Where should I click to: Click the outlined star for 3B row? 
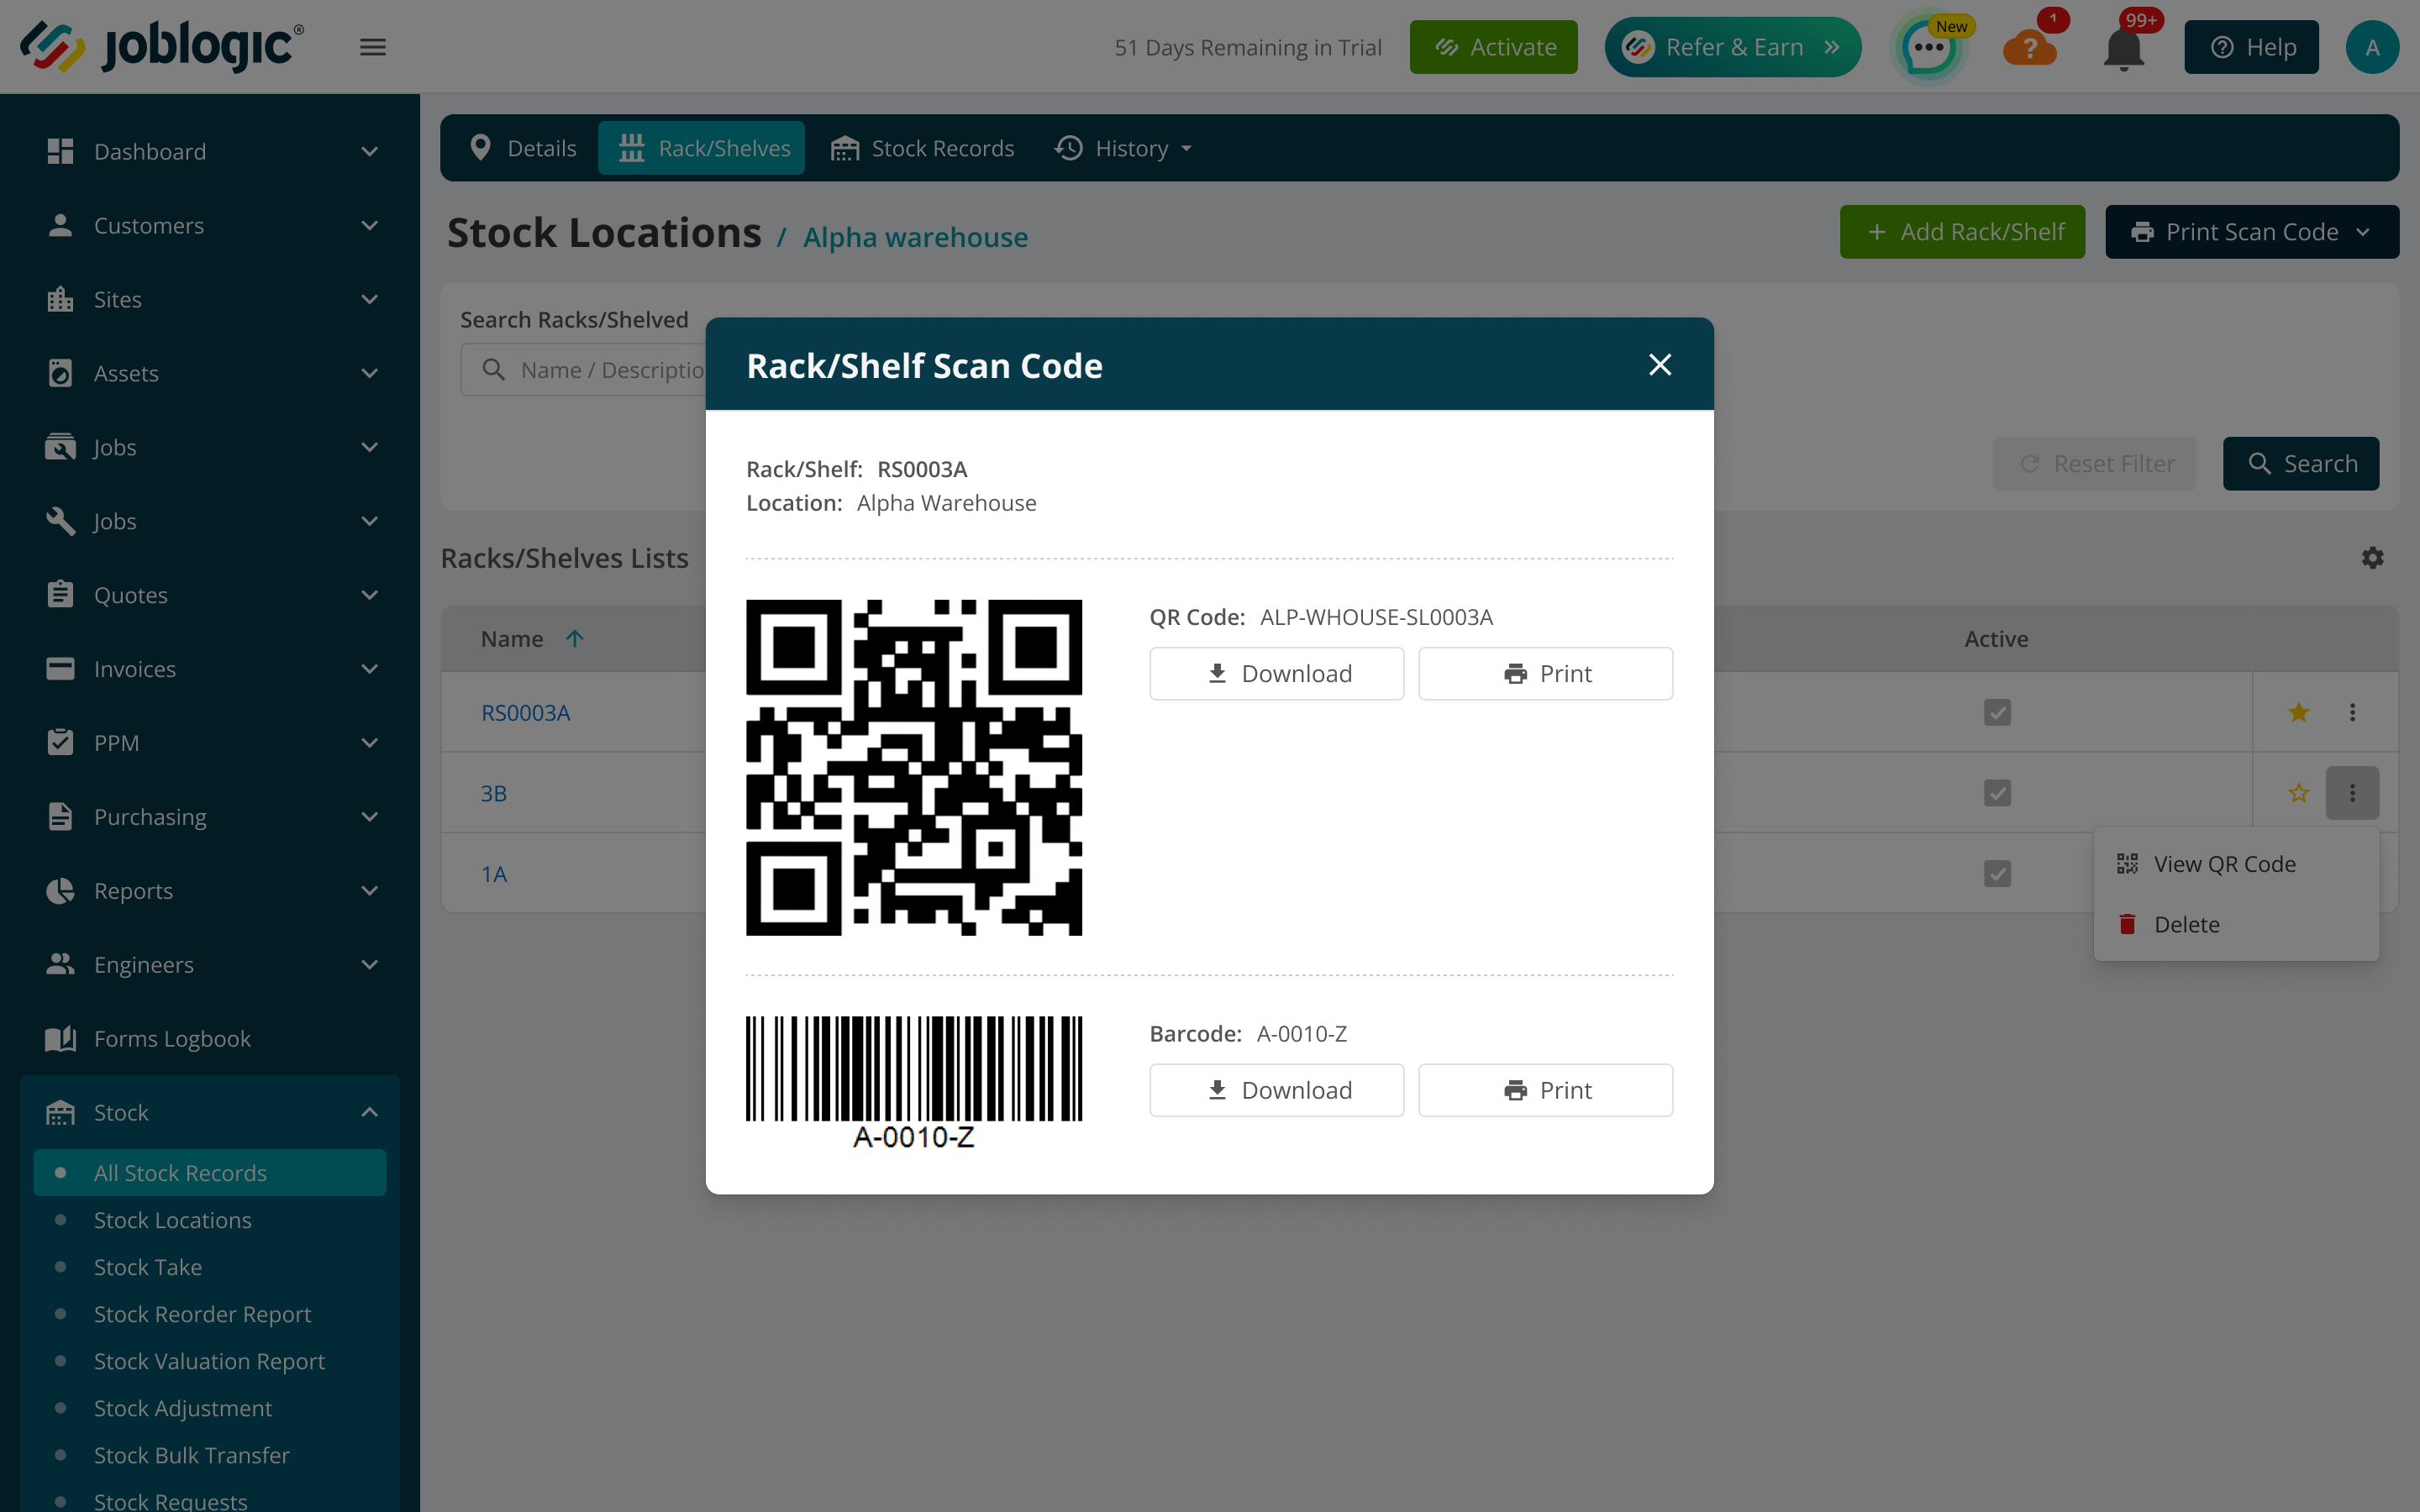[x=2298, y=793]
